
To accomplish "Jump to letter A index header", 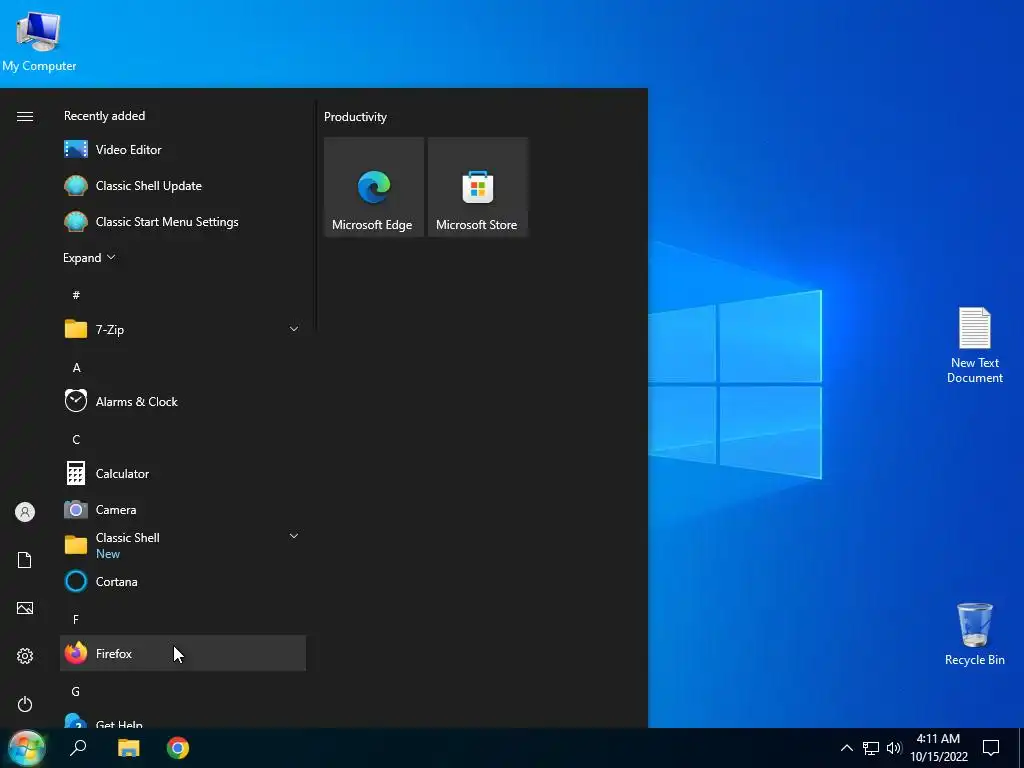I will point(76,368).
